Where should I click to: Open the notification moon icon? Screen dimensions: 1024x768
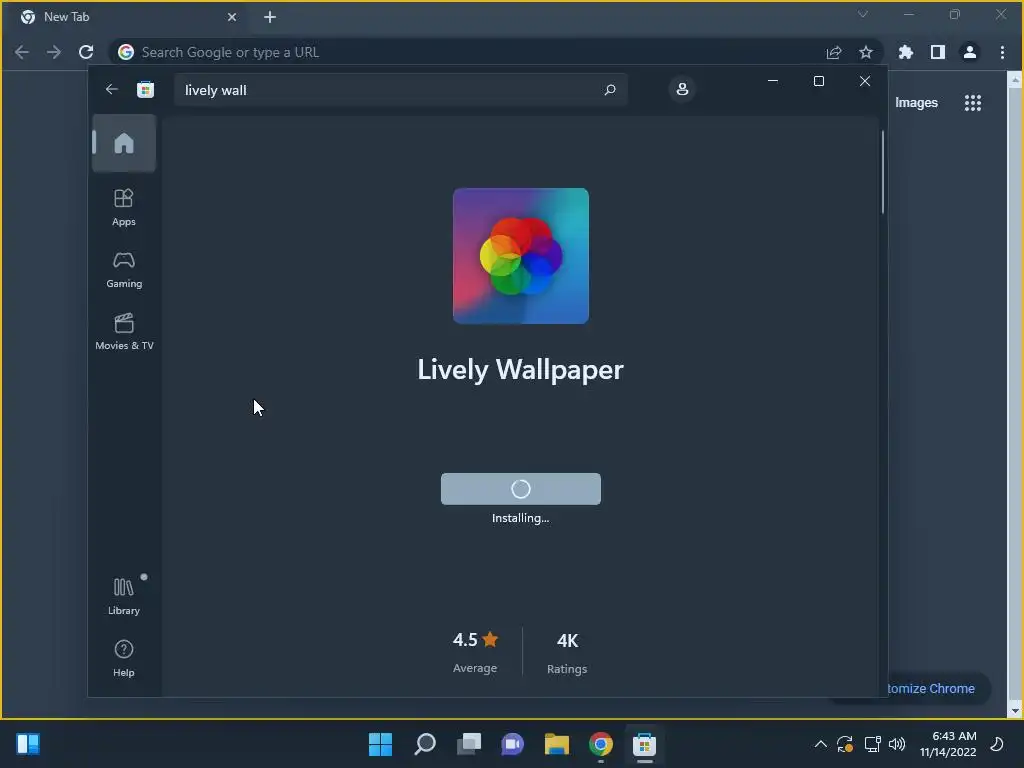997,744
